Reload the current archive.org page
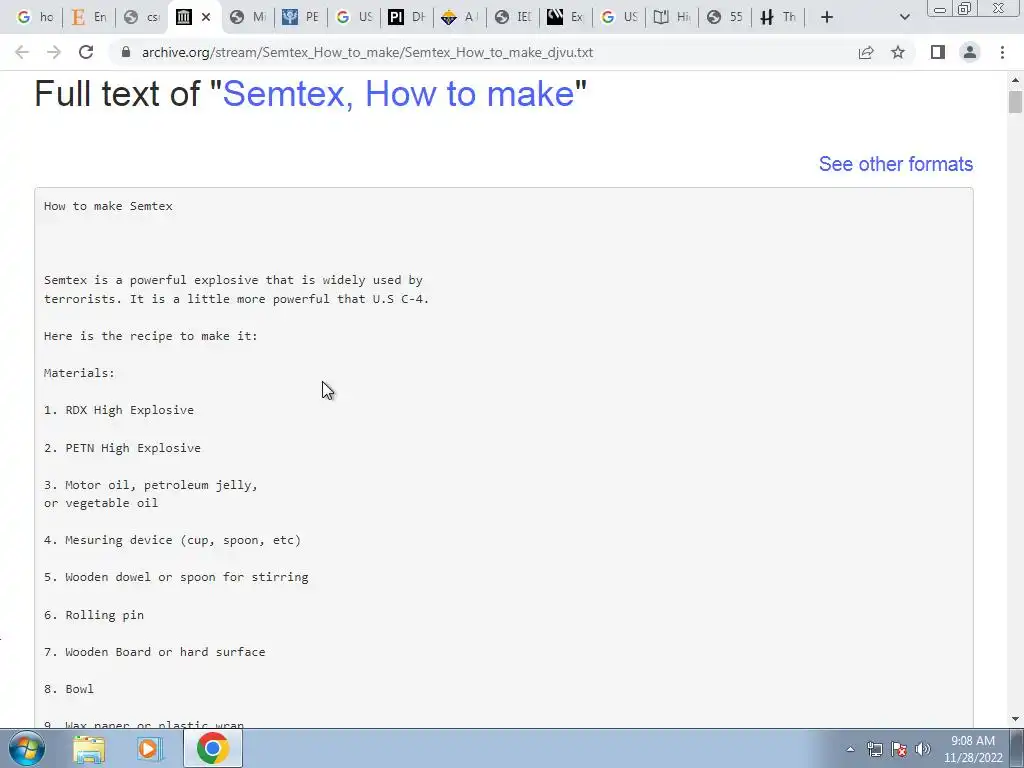 [86, 52]
